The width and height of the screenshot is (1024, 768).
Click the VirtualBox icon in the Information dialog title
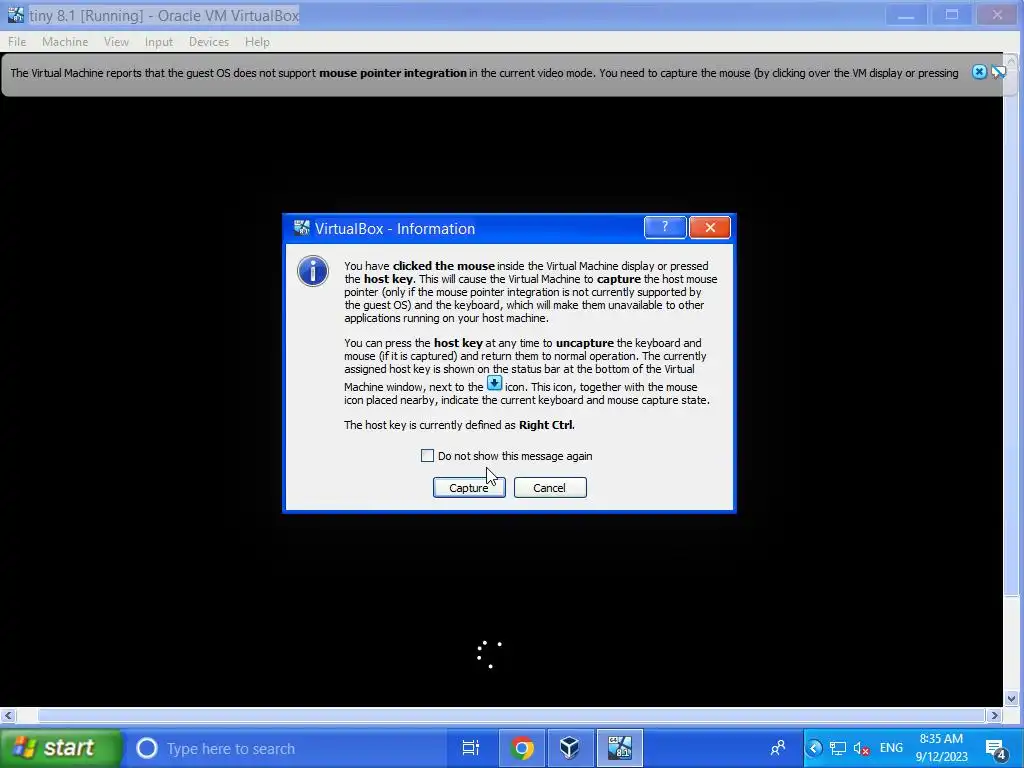click(x=301, y=228)
